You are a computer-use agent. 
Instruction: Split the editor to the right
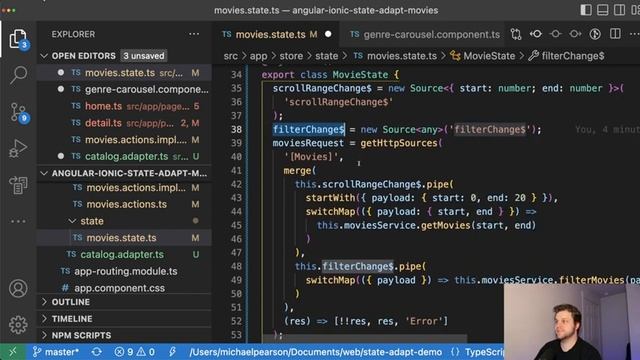pos(615,34)
